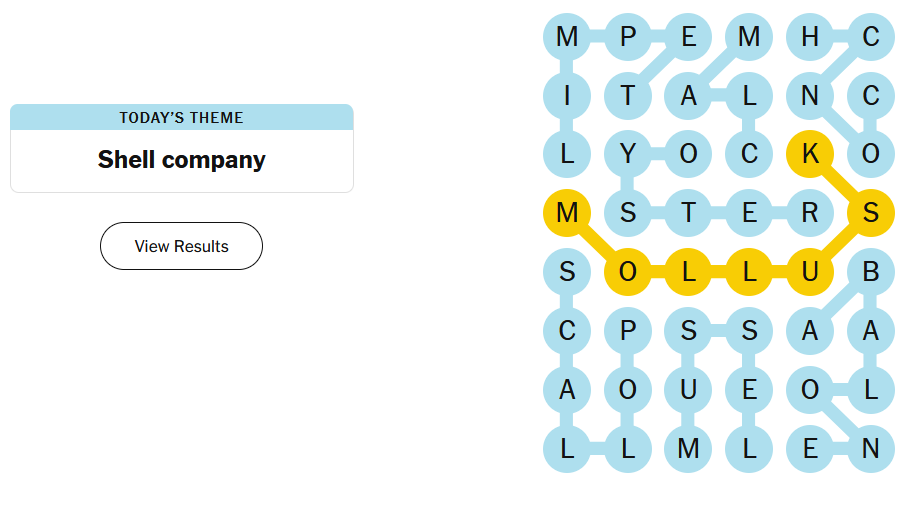Tap the yellow highlighted letter U
The width and height of the screenshot is (908, 511).
click(810, 272)
